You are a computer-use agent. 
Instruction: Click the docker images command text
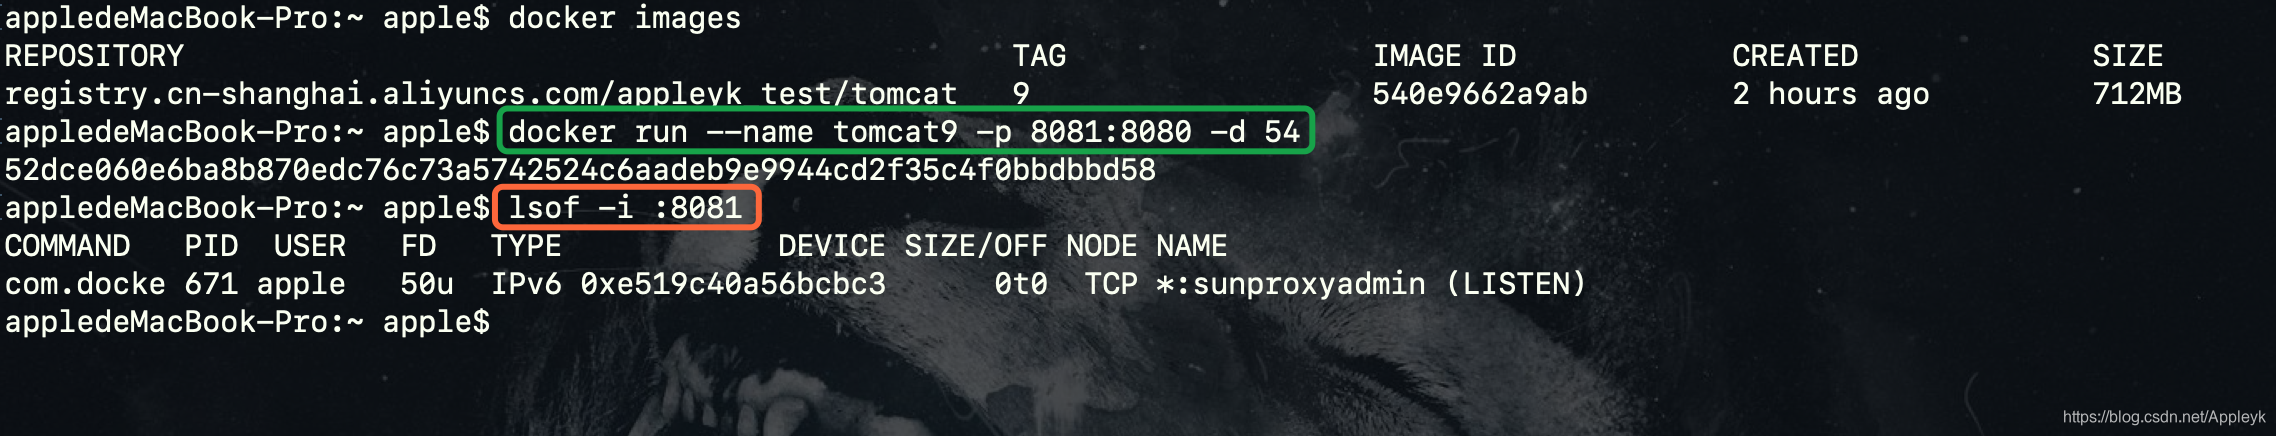(624, 18)
